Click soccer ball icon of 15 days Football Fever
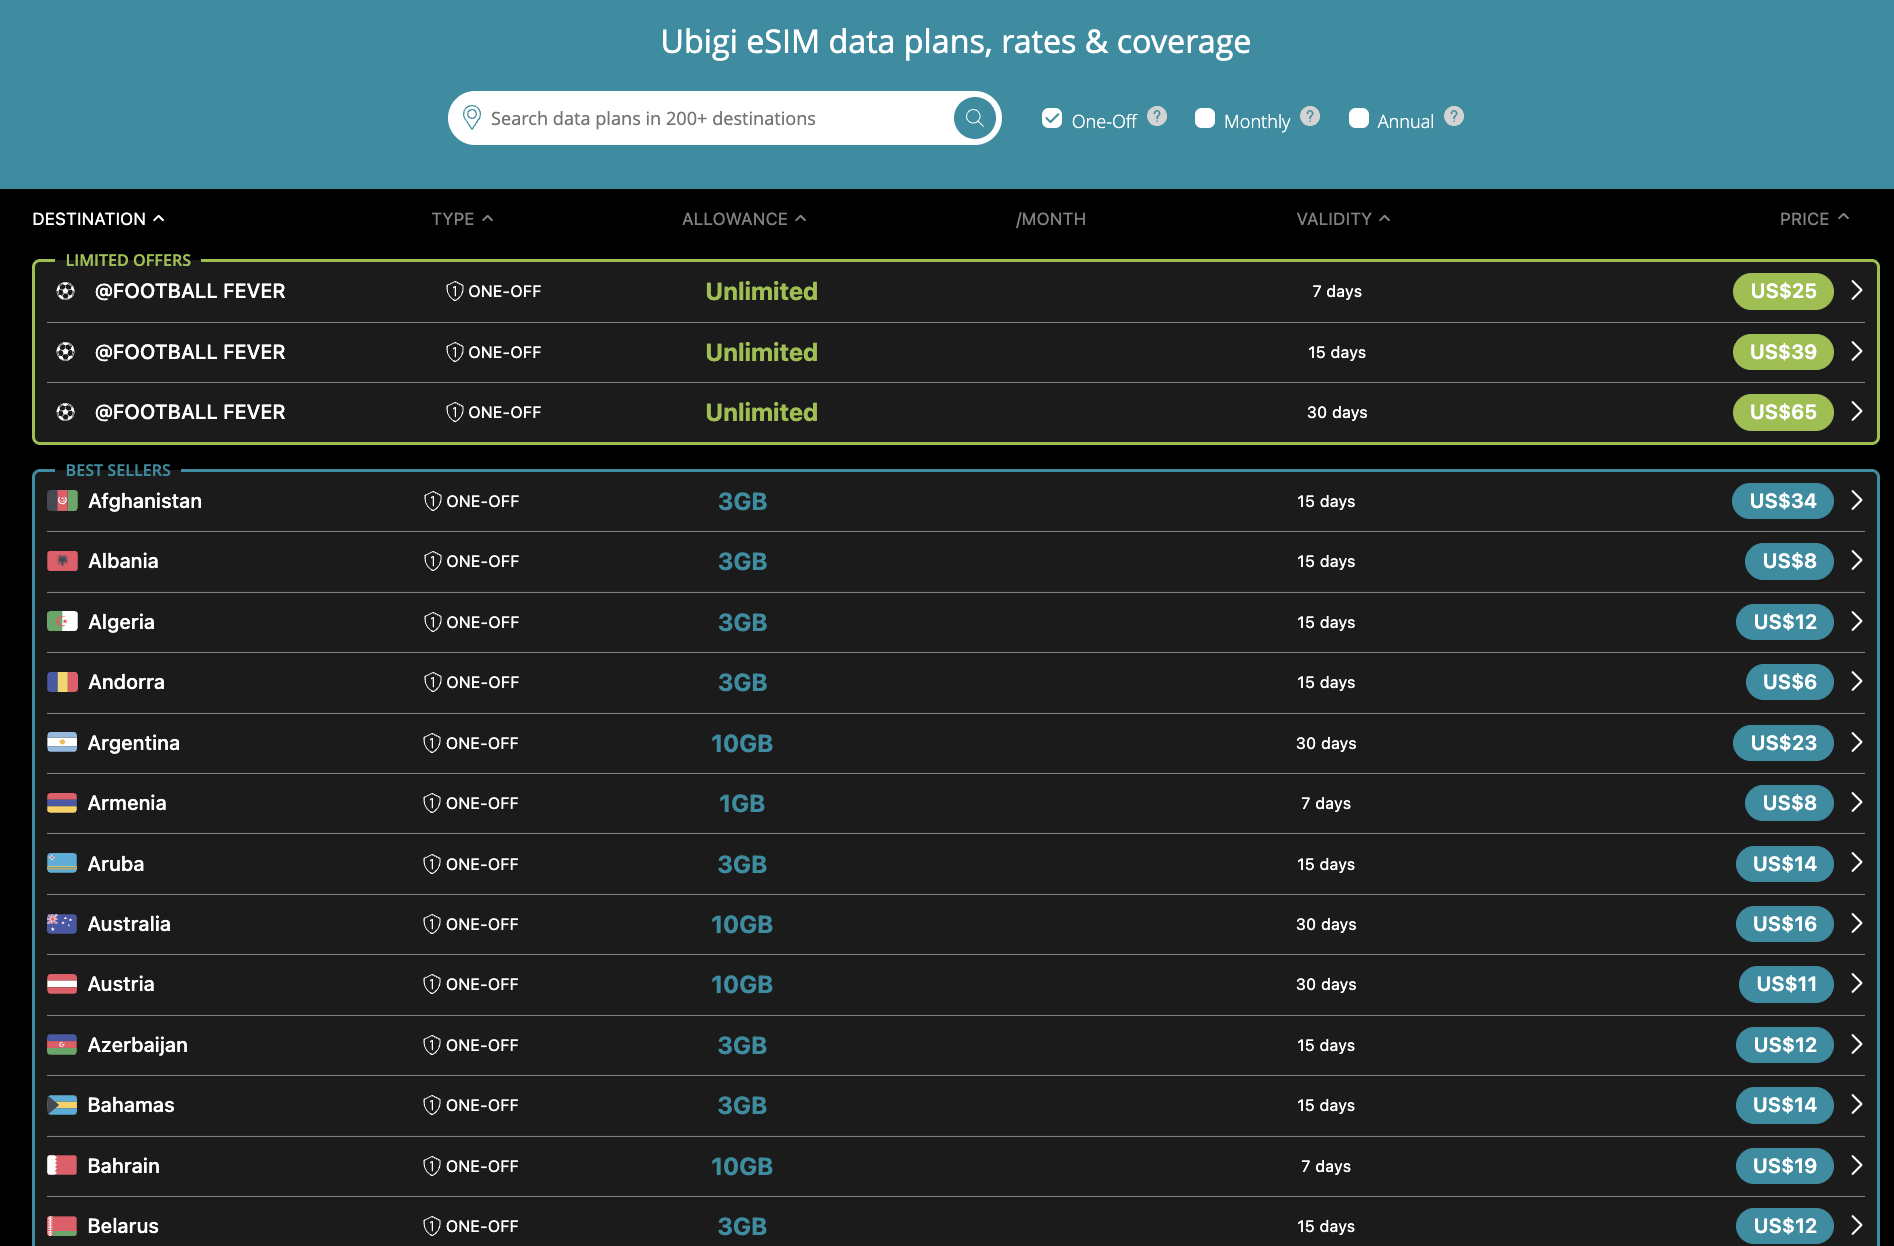The height and width of the screenshot is (1246, 1894). click(66, 352)
